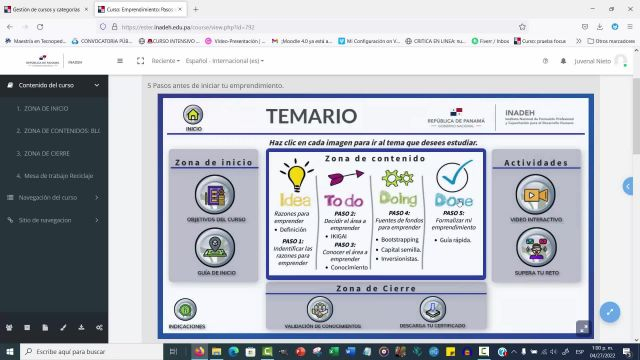Click the fullscreen toggle in top bar

(140, 61)
